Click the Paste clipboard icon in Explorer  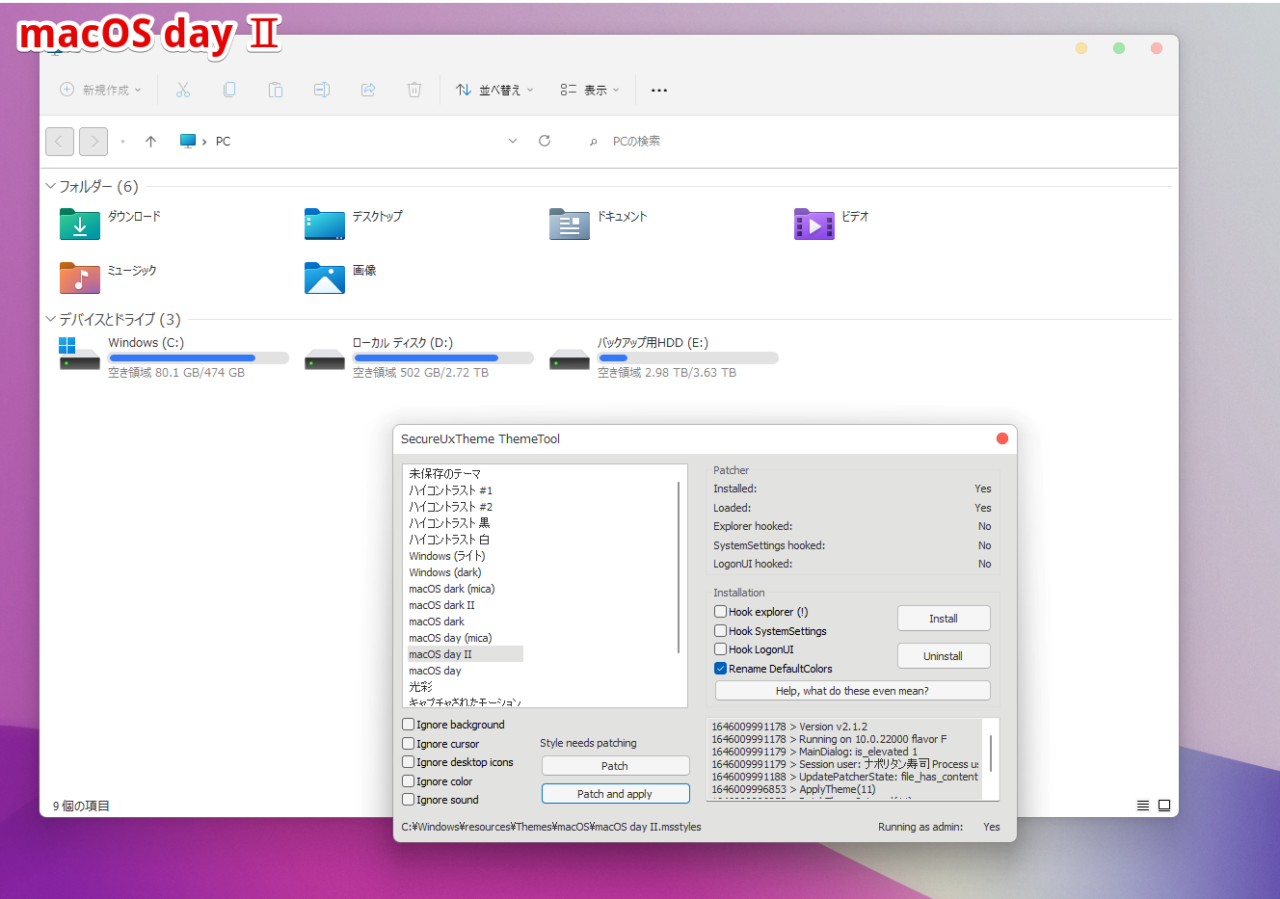click(x=275, y=90)
